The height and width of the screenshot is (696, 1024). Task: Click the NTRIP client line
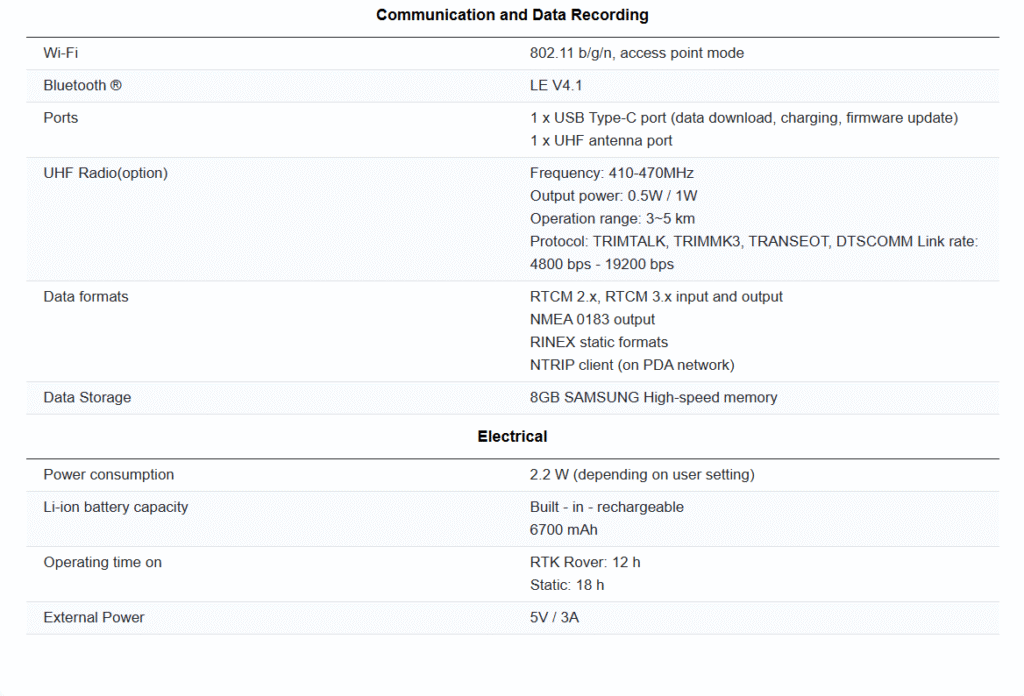tap(632, 365)
